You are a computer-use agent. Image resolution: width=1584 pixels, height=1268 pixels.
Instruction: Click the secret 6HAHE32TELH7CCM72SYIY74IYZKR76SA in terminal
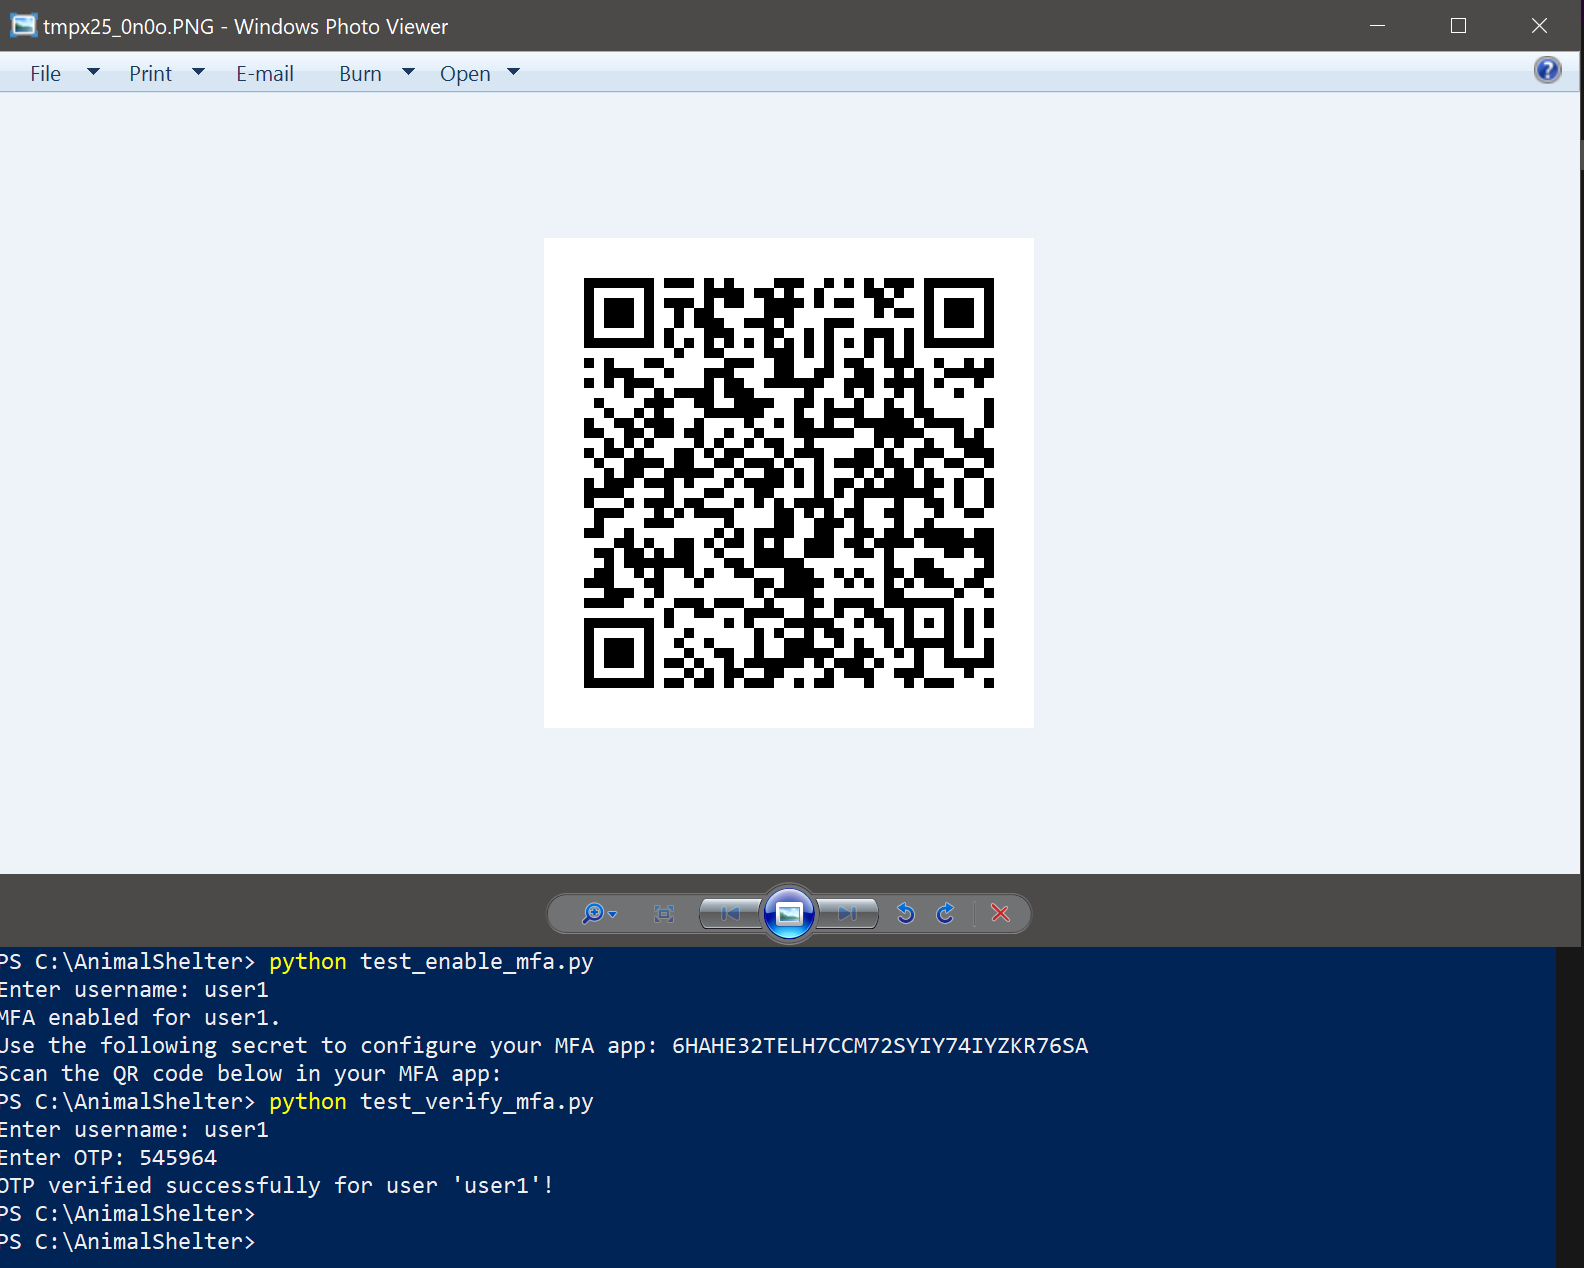(x=880, y=1046)
